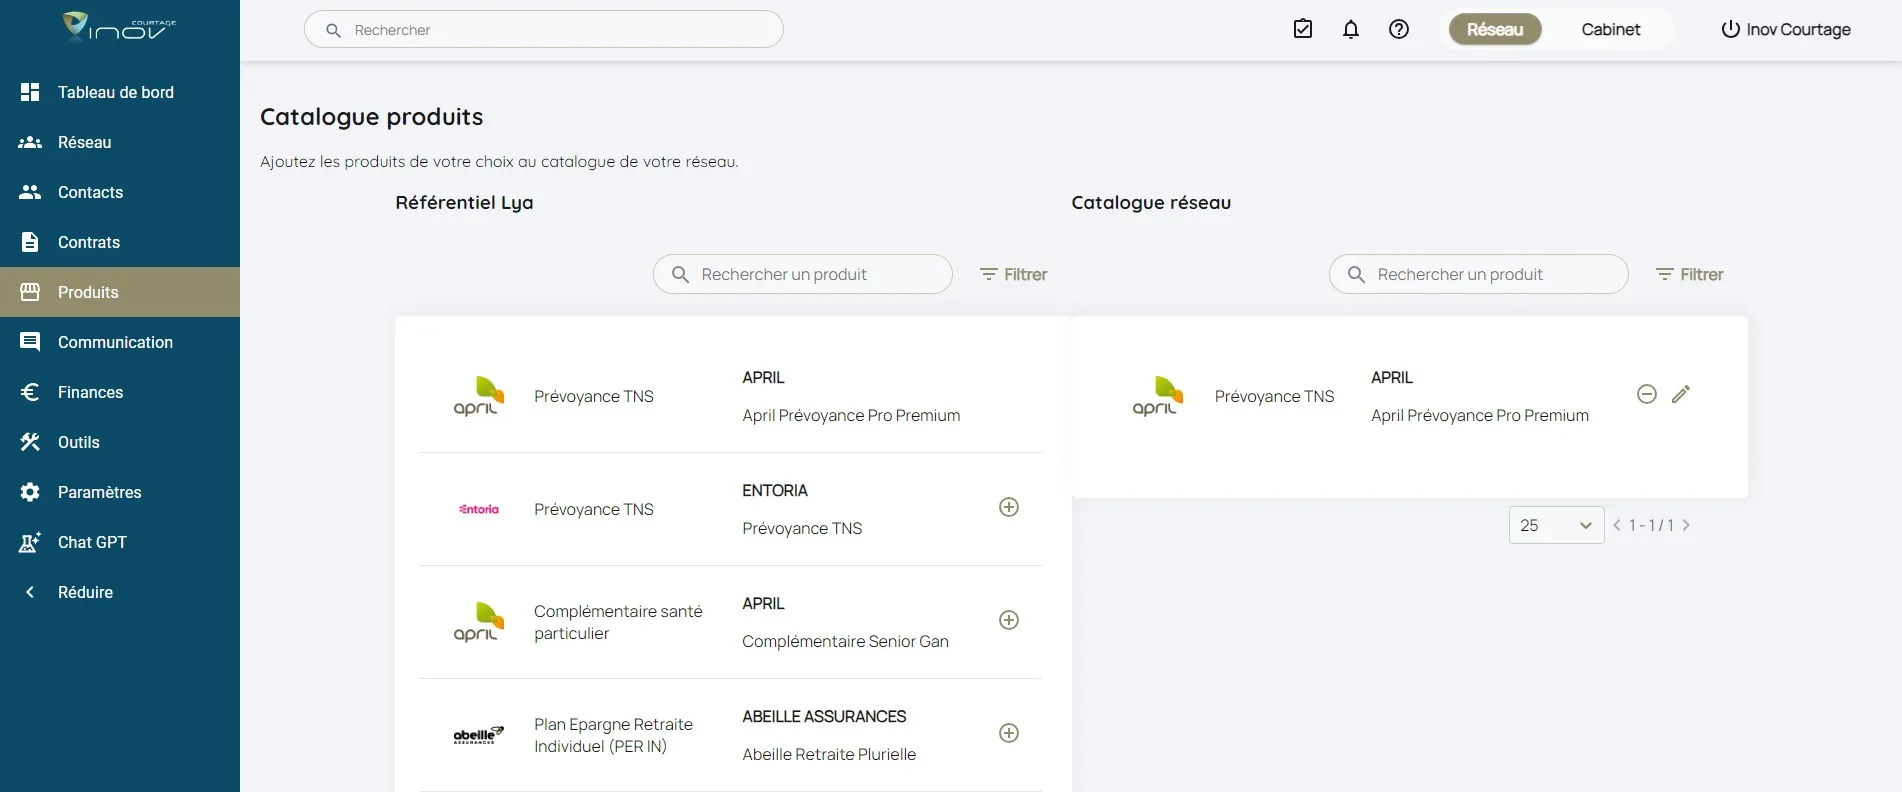Click ENTORIA insurer name

click(x=775, y=490)
